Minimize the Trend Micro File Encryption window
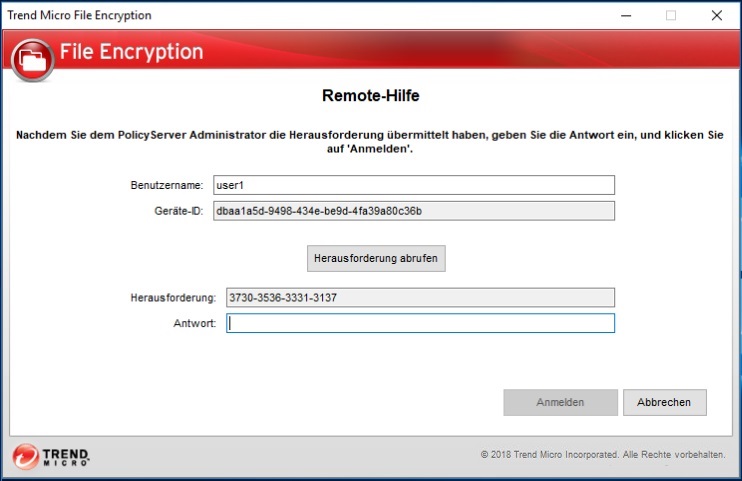Image resolution: width=742 pixels, height=481 pixels. tap(625, 15)
